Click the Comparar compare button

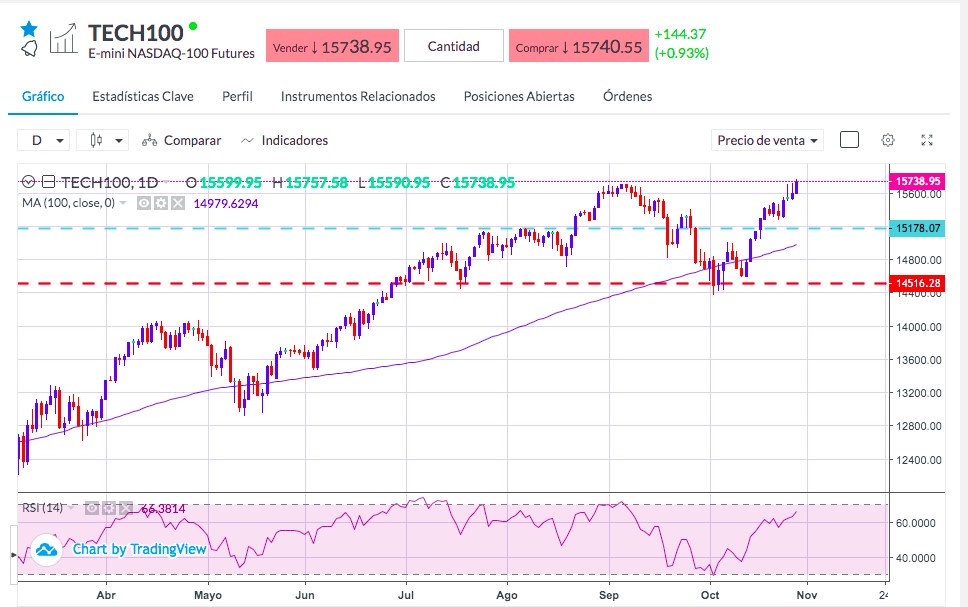pyautogui.click(x=182, y=140)
